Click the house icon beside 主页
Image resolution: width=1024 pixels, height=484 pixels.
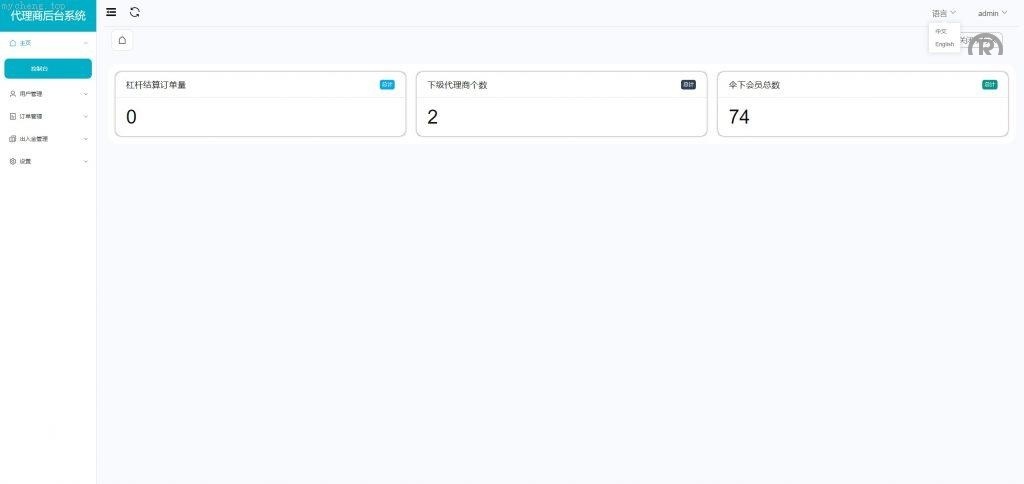click(x=13, y=43)
